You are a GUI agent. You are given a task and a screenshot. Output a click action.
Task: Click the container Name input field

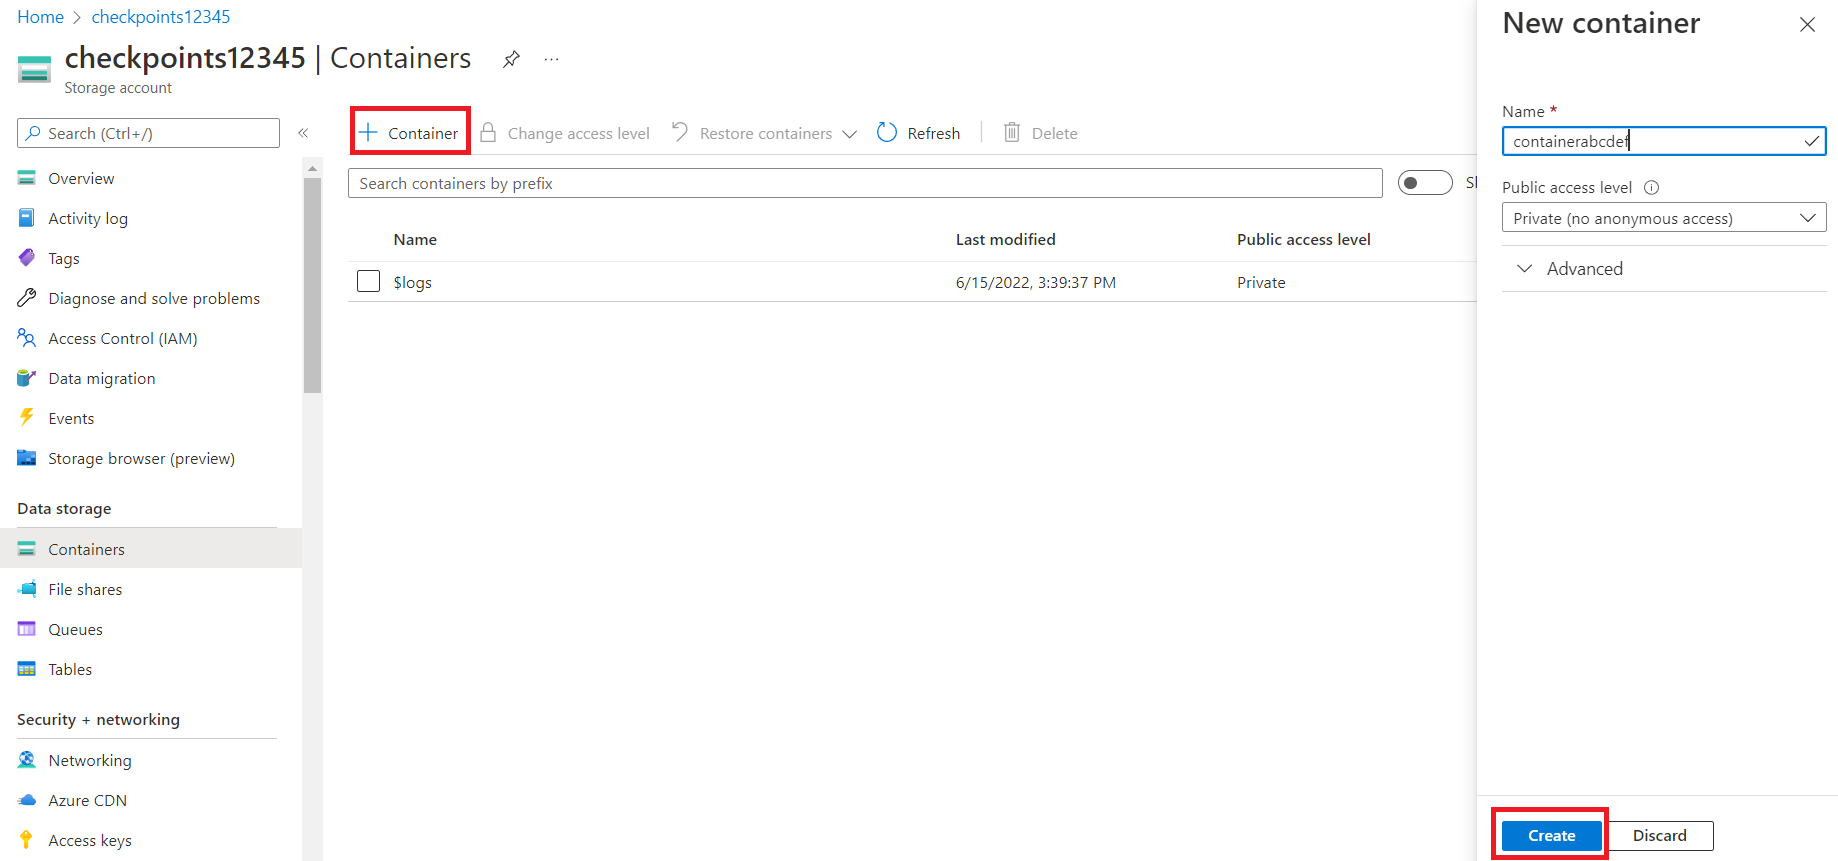1664,141
